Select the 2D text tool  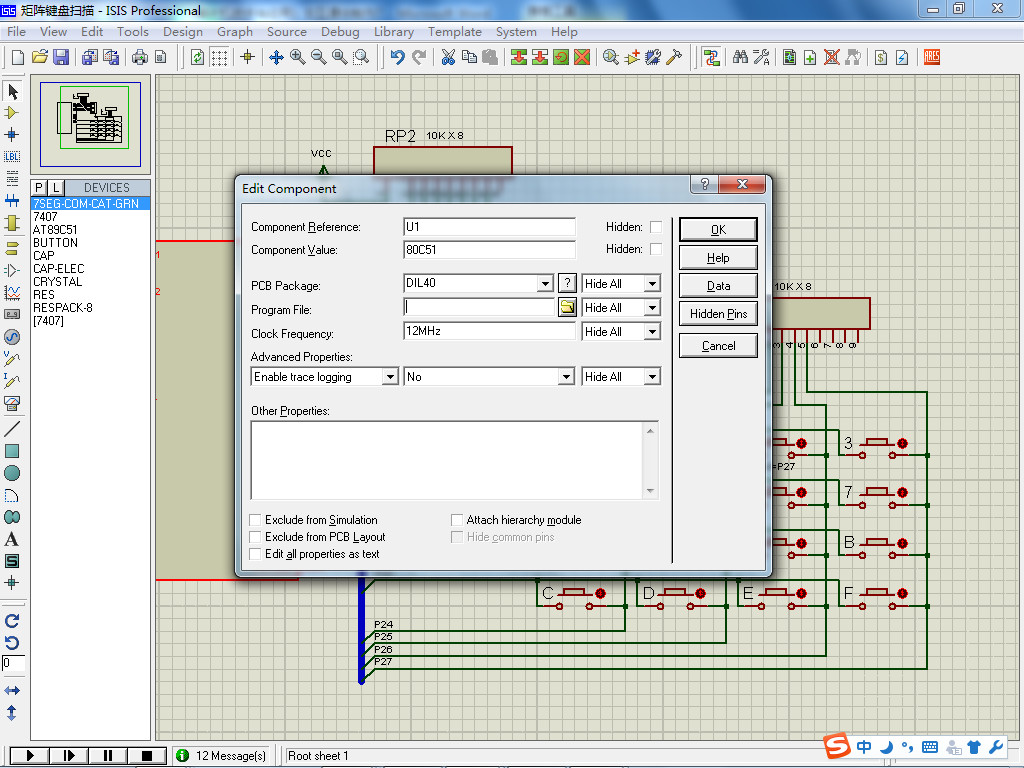tap(12, 539)
